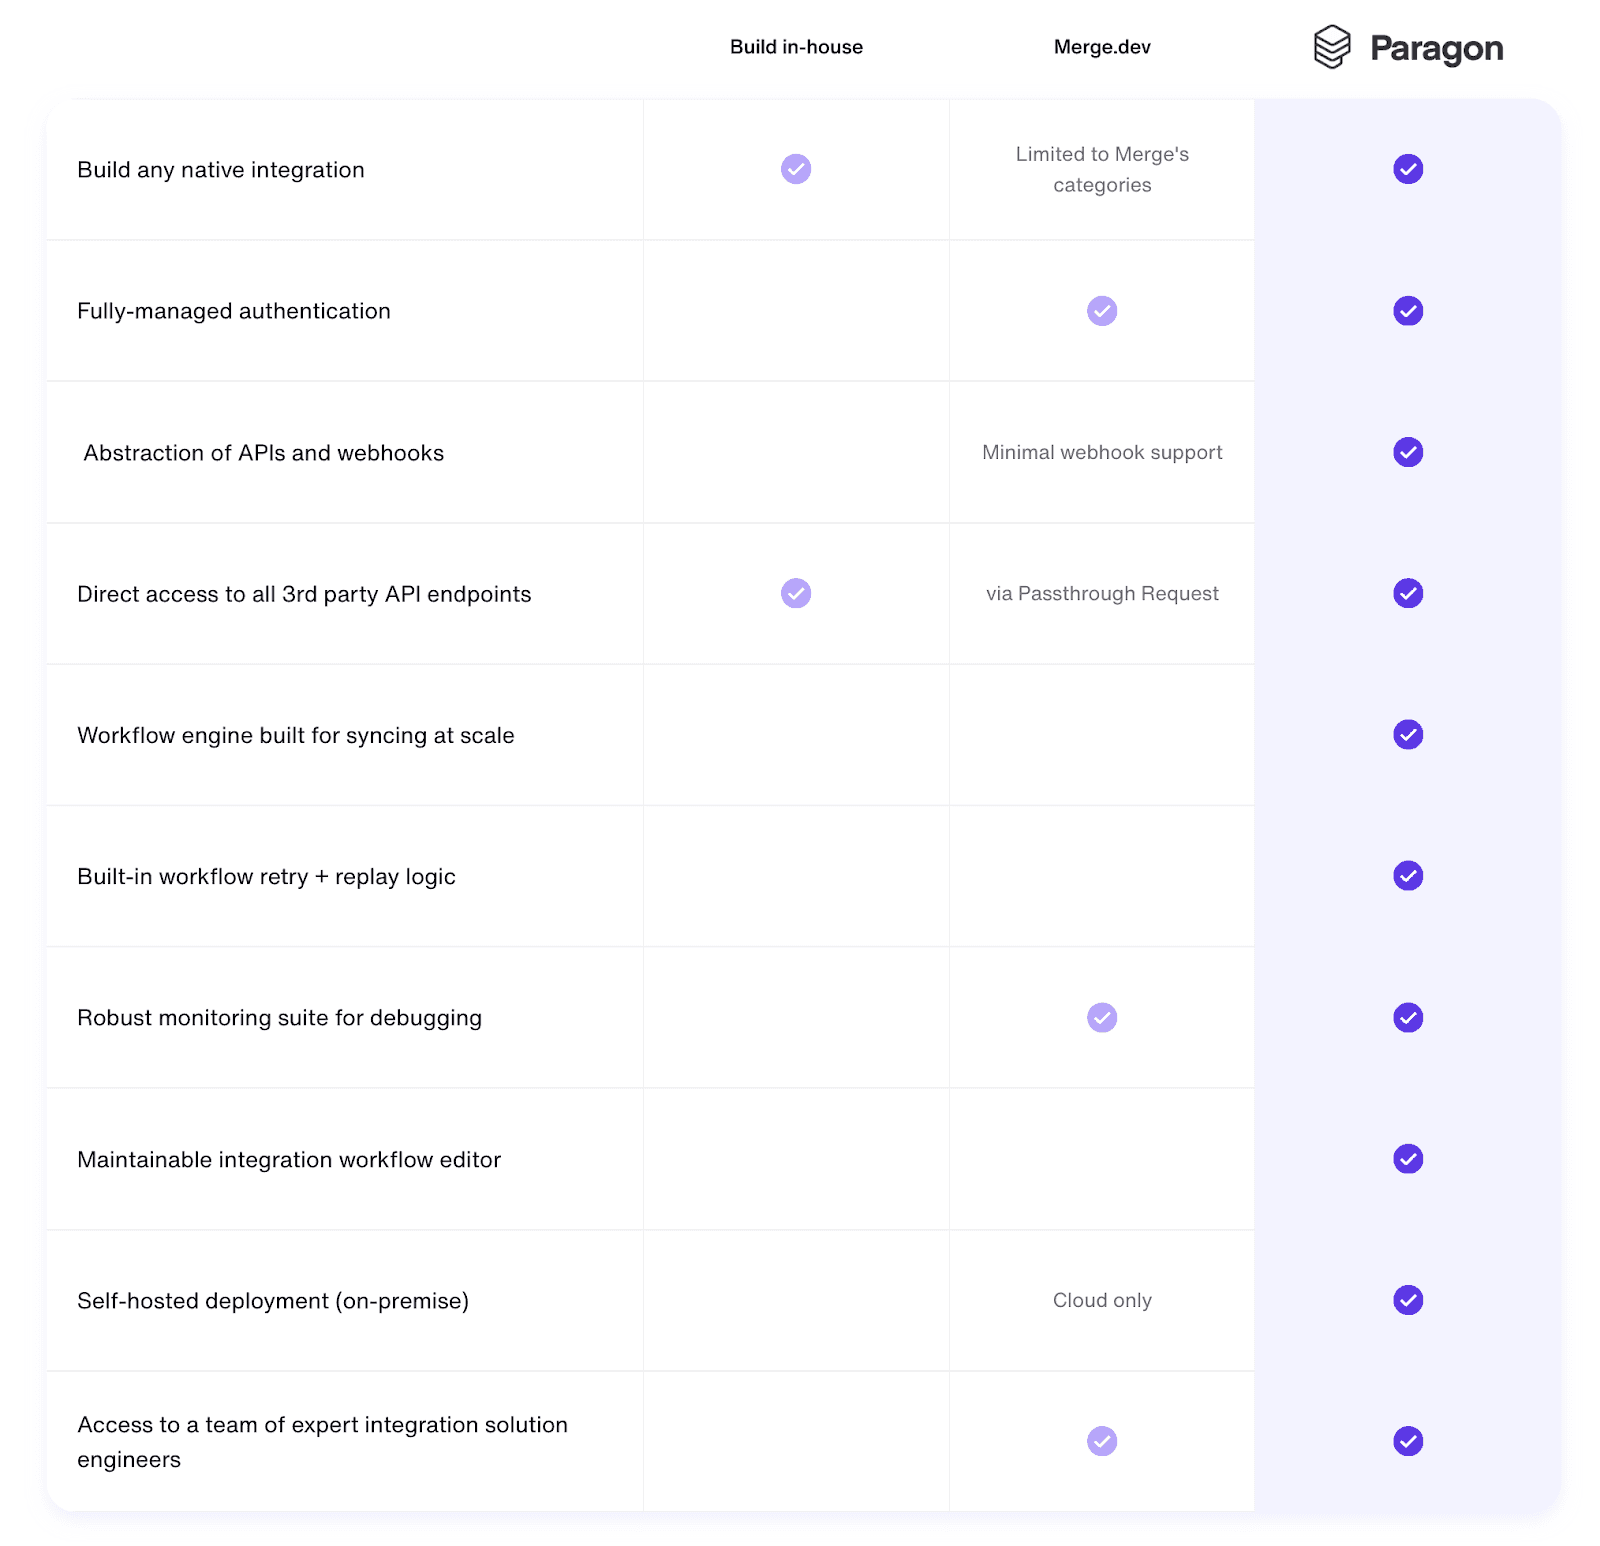1600x1546 pixels.
Task: Select the Build in-house column header
Action: coord(796,47)
